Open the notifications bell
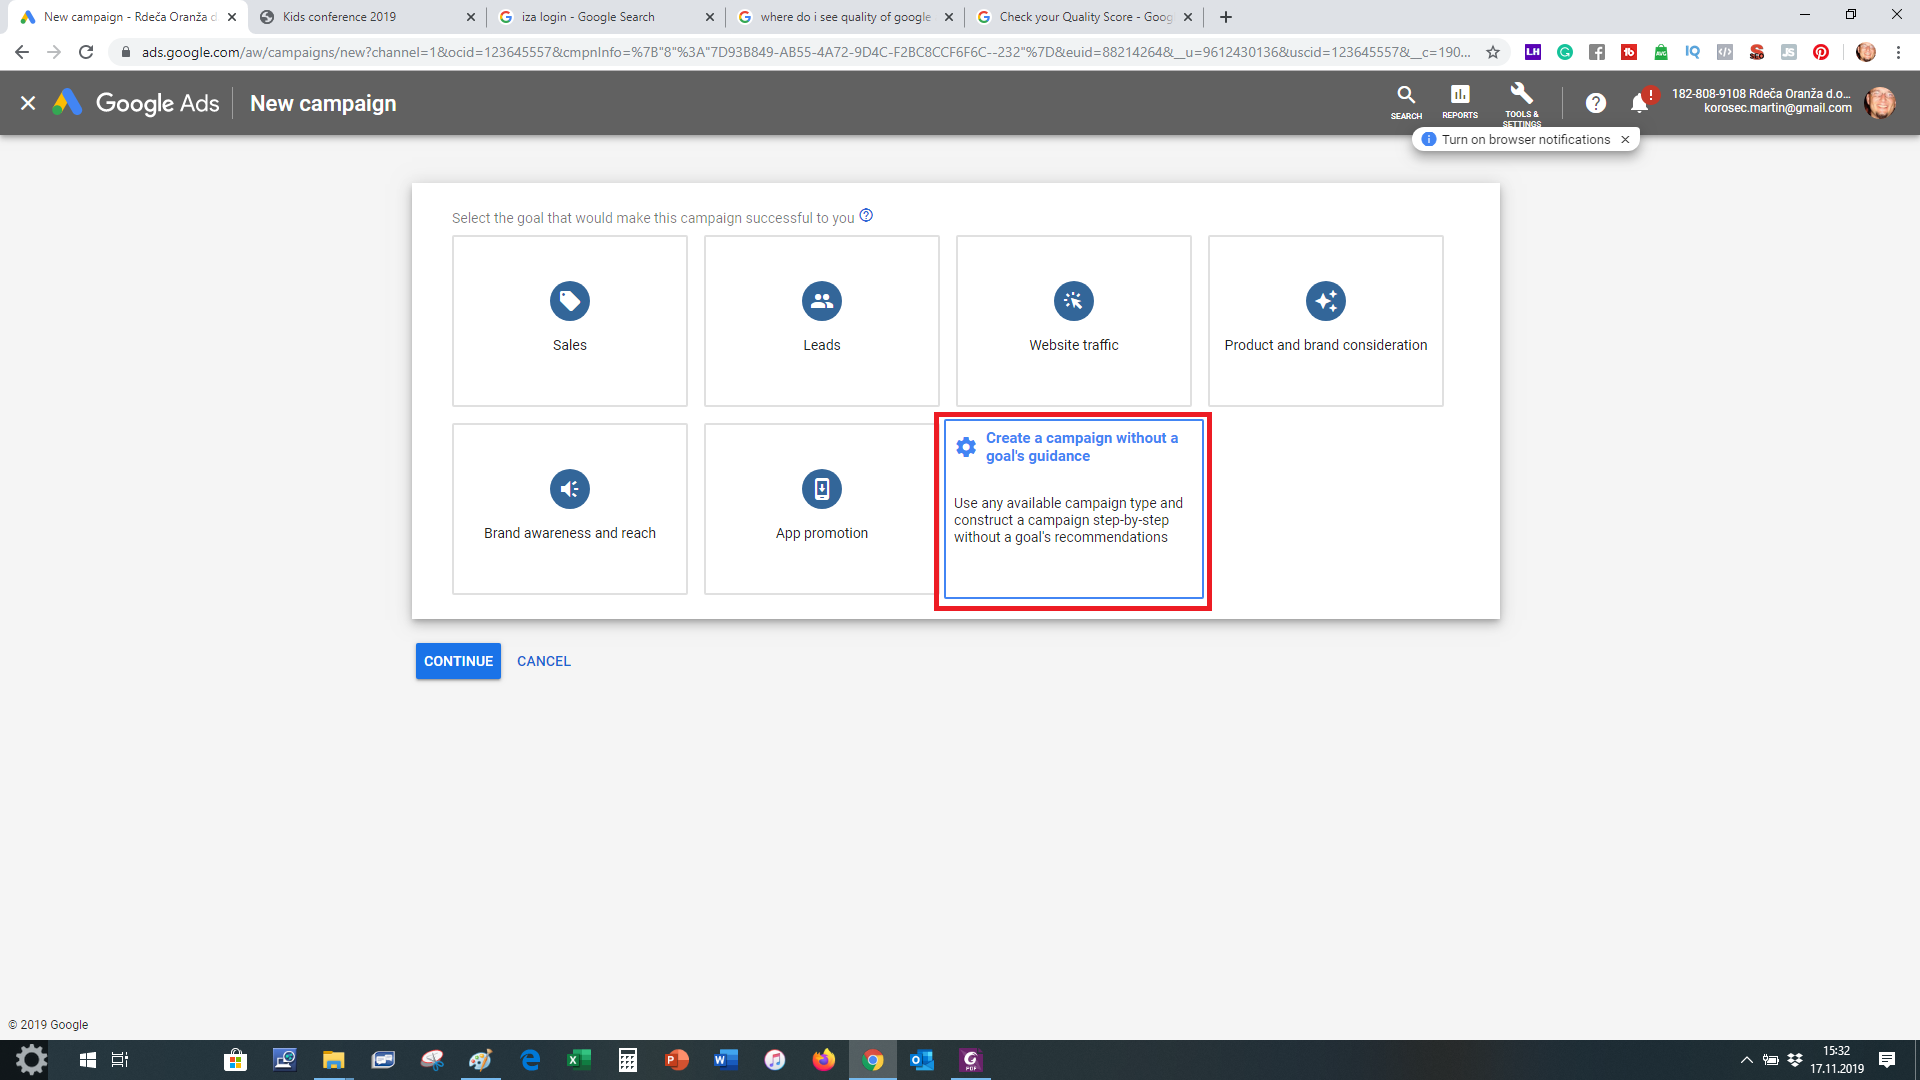The width and height of the screenshot is (1920, 1080). [1638, 103]
